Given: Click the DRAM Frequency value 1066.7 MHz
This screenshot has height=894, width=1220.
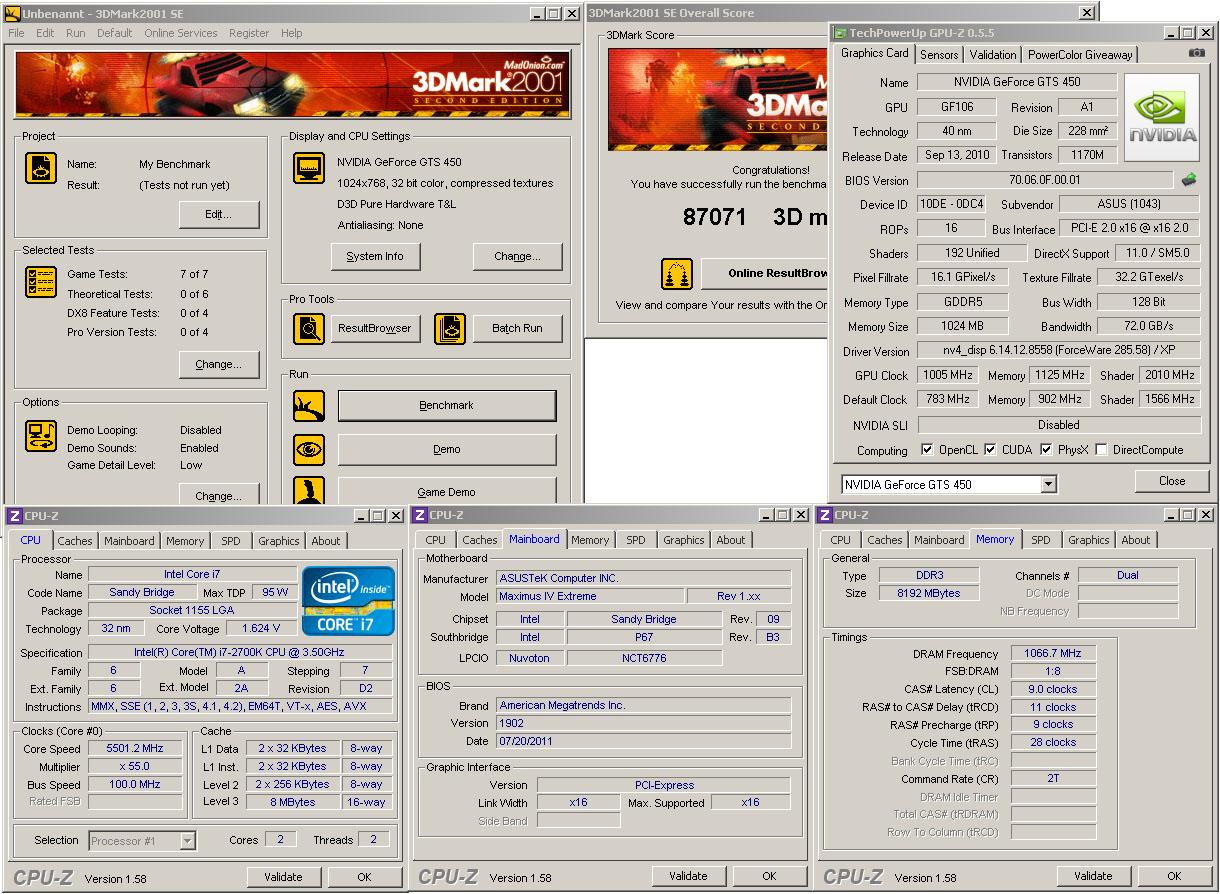Looking at the screenshot, I should point(1053,653).
